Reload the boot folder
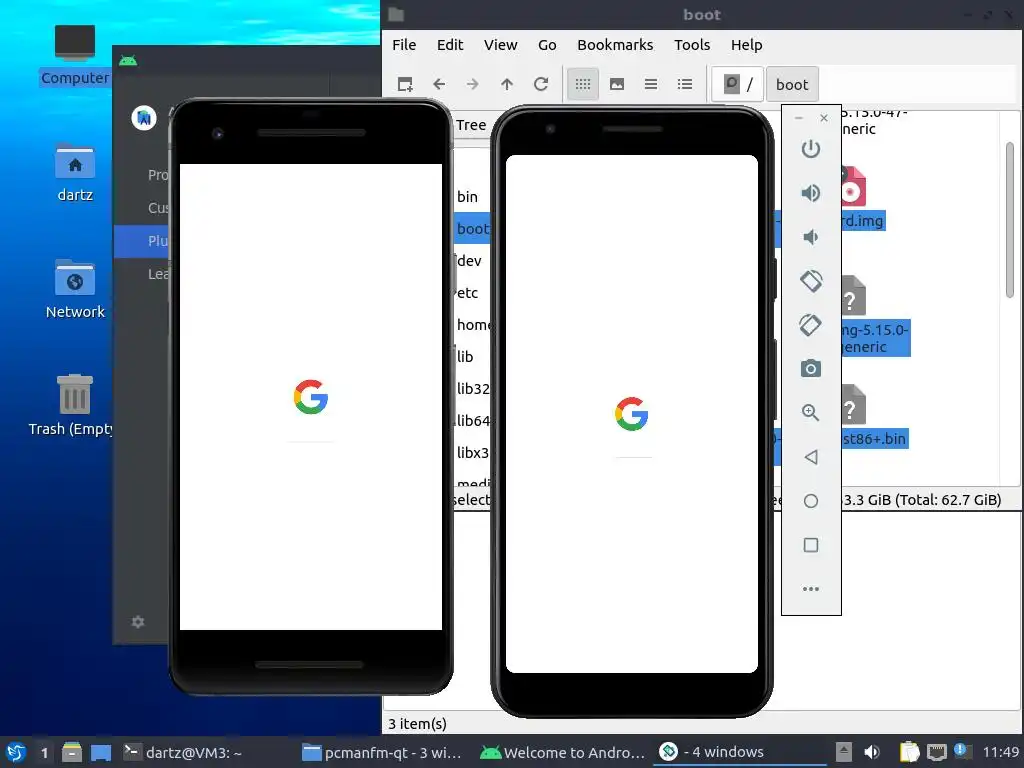Viewport: 1024px width, 768px height. [x=541, y=84]
